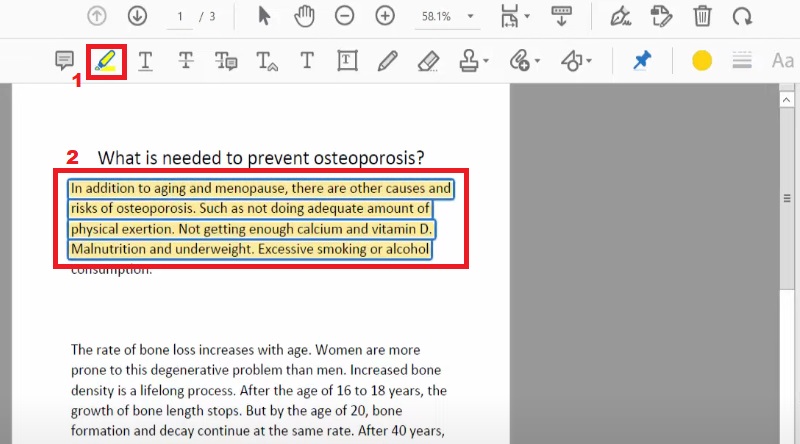Open the Fit page options tool
The width and height of the screenshot is (800, 444).
pos(510,16)
